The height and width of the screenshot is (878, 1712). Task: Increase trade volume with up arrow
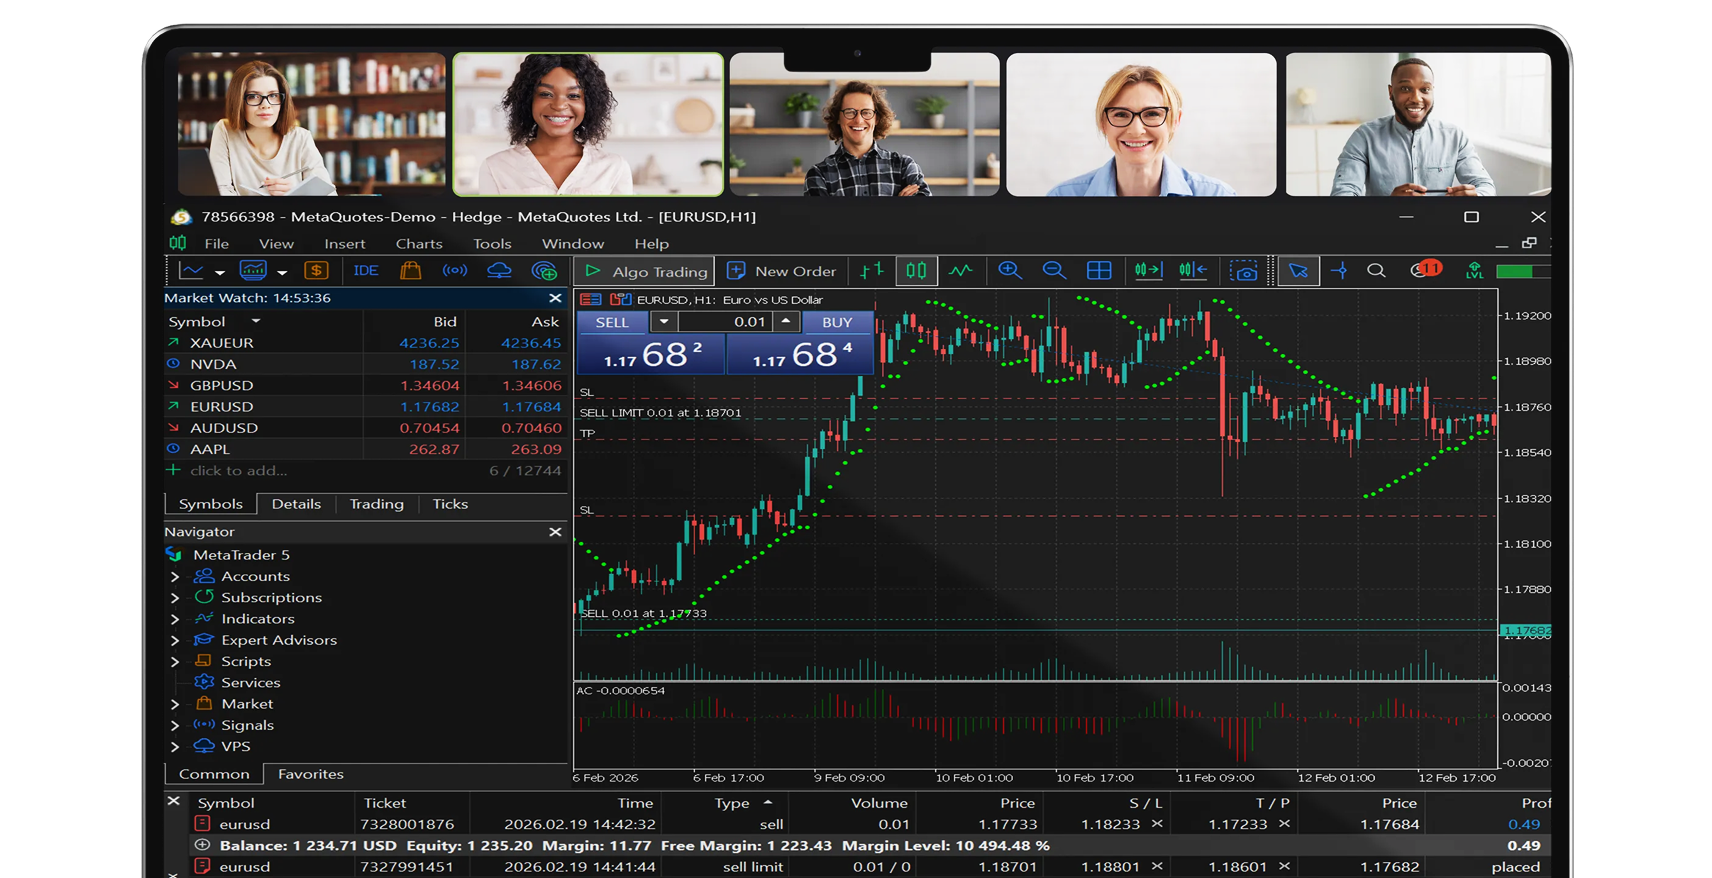786,322
